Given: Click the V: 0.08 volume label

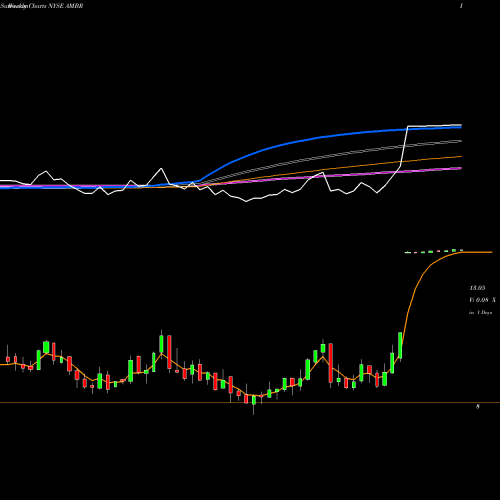Looking at the screenshot, I should pos(482,300).
